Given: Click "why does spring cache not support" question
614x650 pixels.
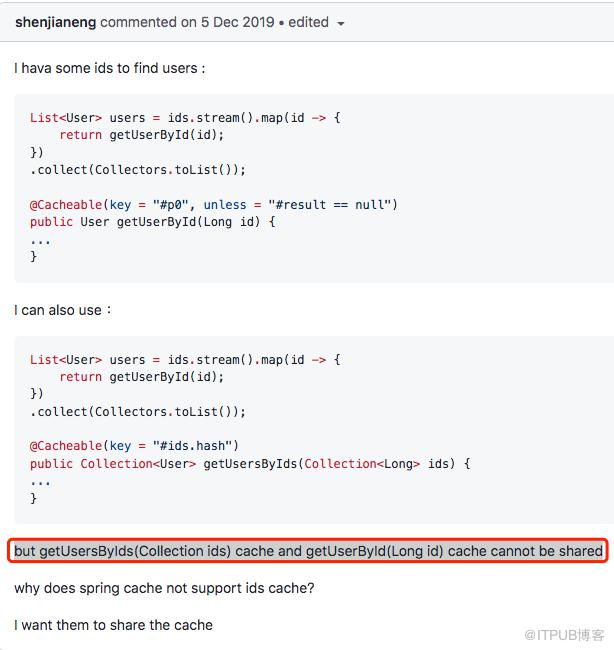Looking at the screenshot, I should click(x=164, y=588).
